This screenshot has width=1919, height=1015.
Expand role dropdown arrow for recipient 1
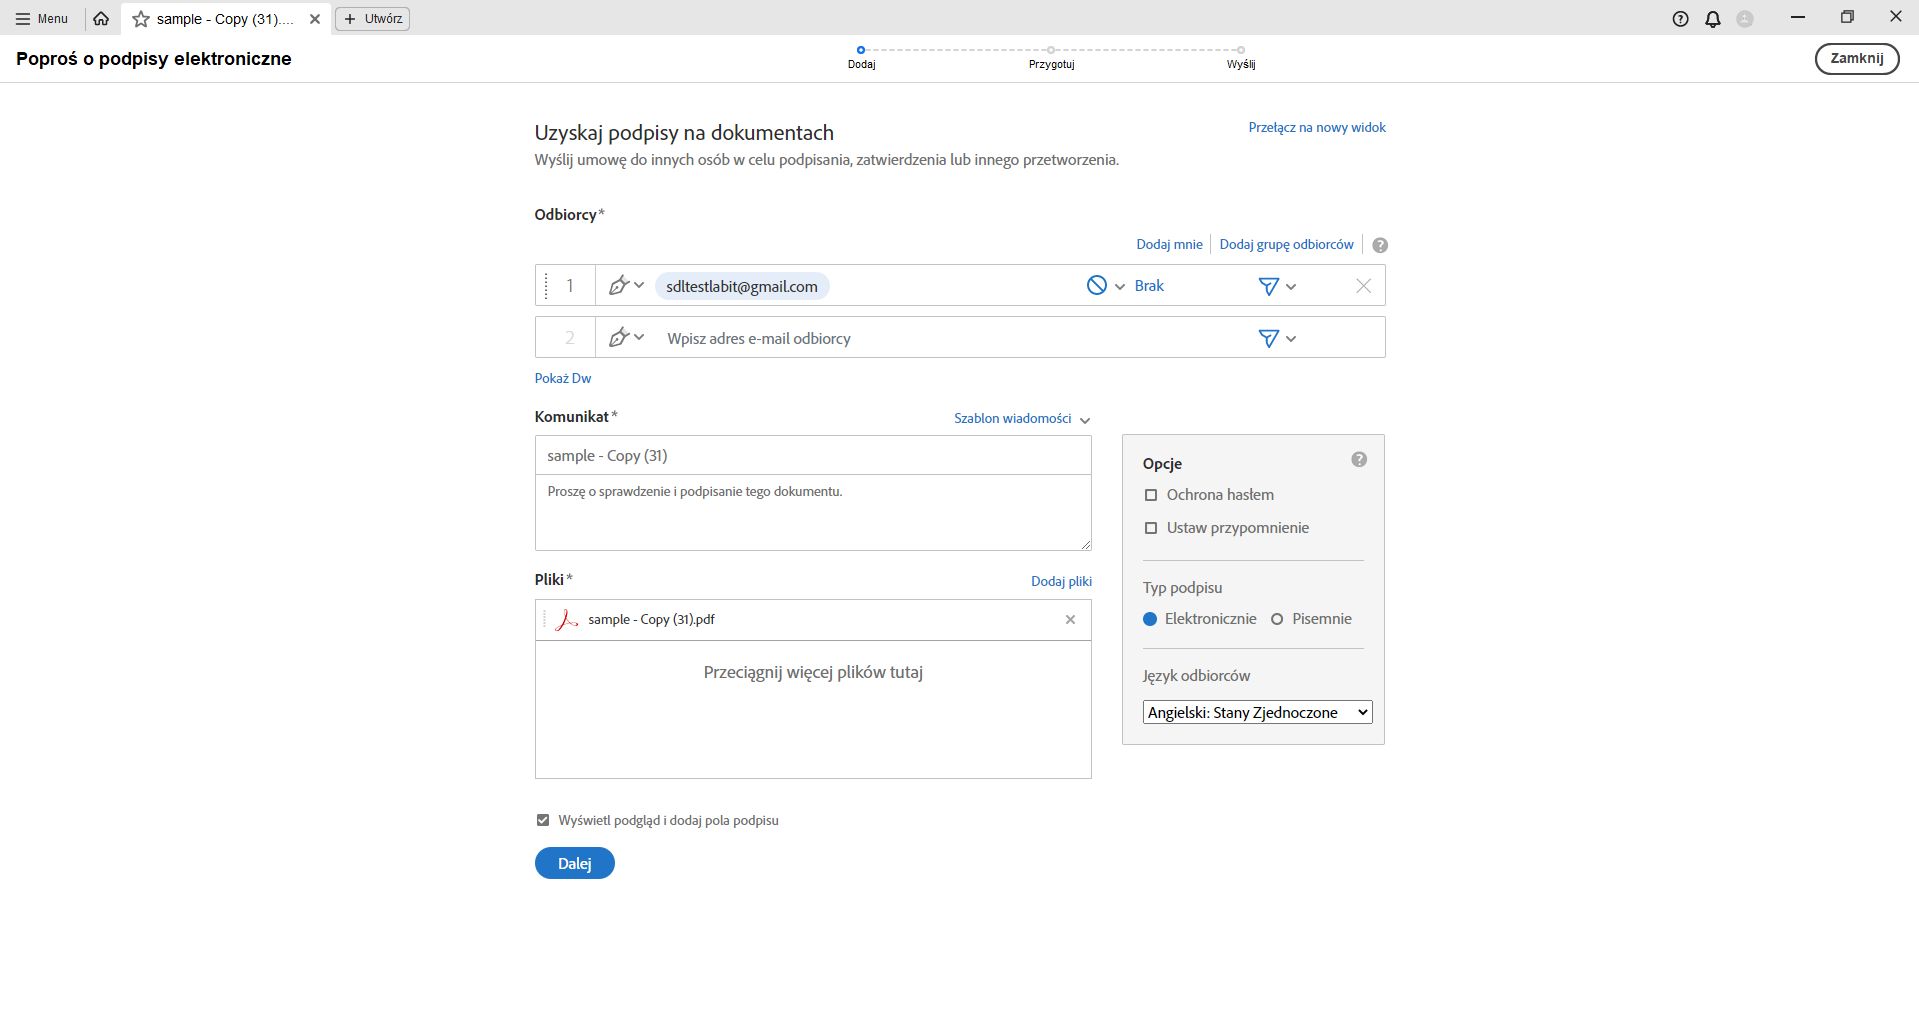point(639,286)
